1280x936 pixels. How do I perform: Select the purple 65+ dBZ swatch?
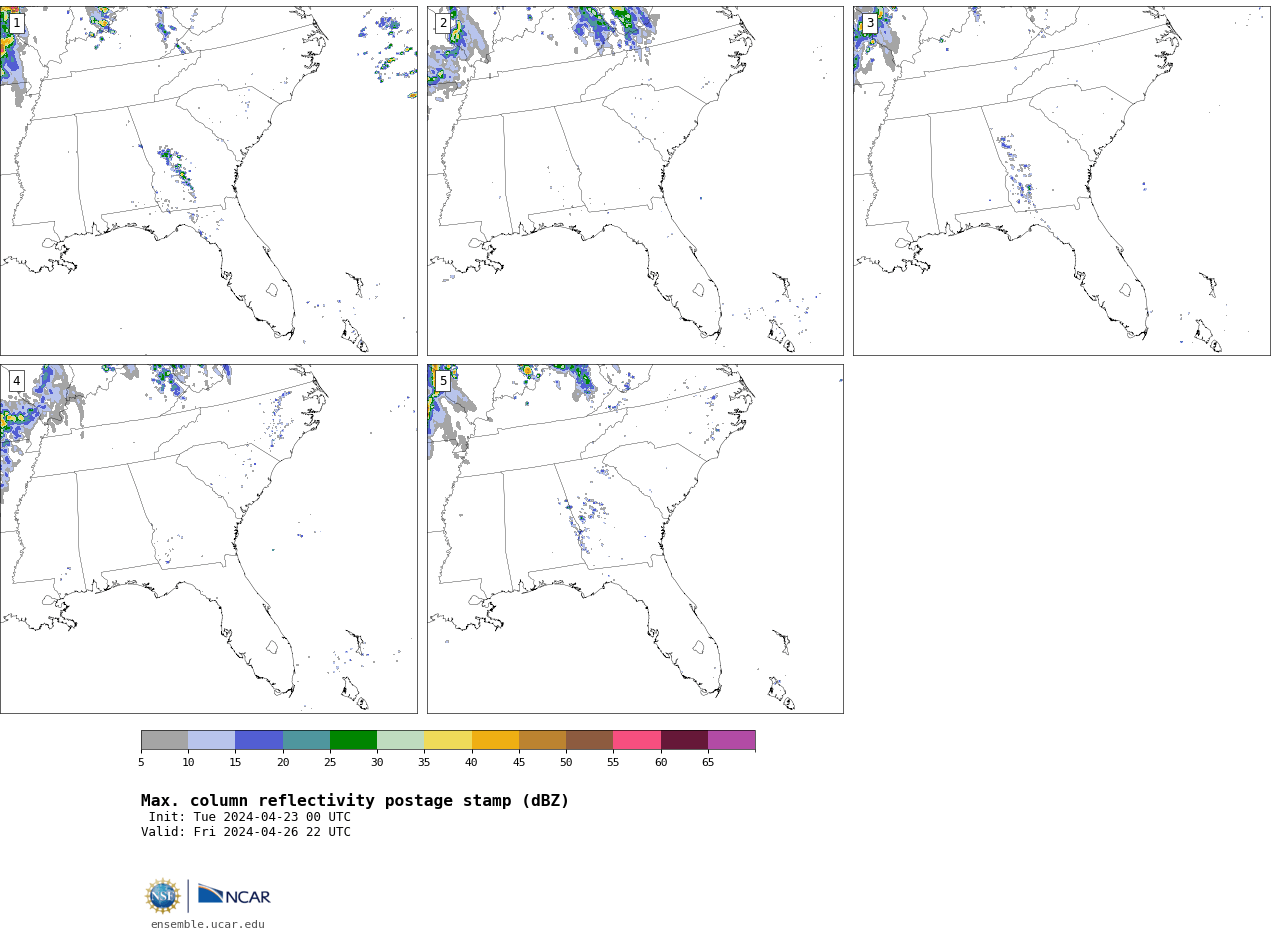(x=731, y=740)
